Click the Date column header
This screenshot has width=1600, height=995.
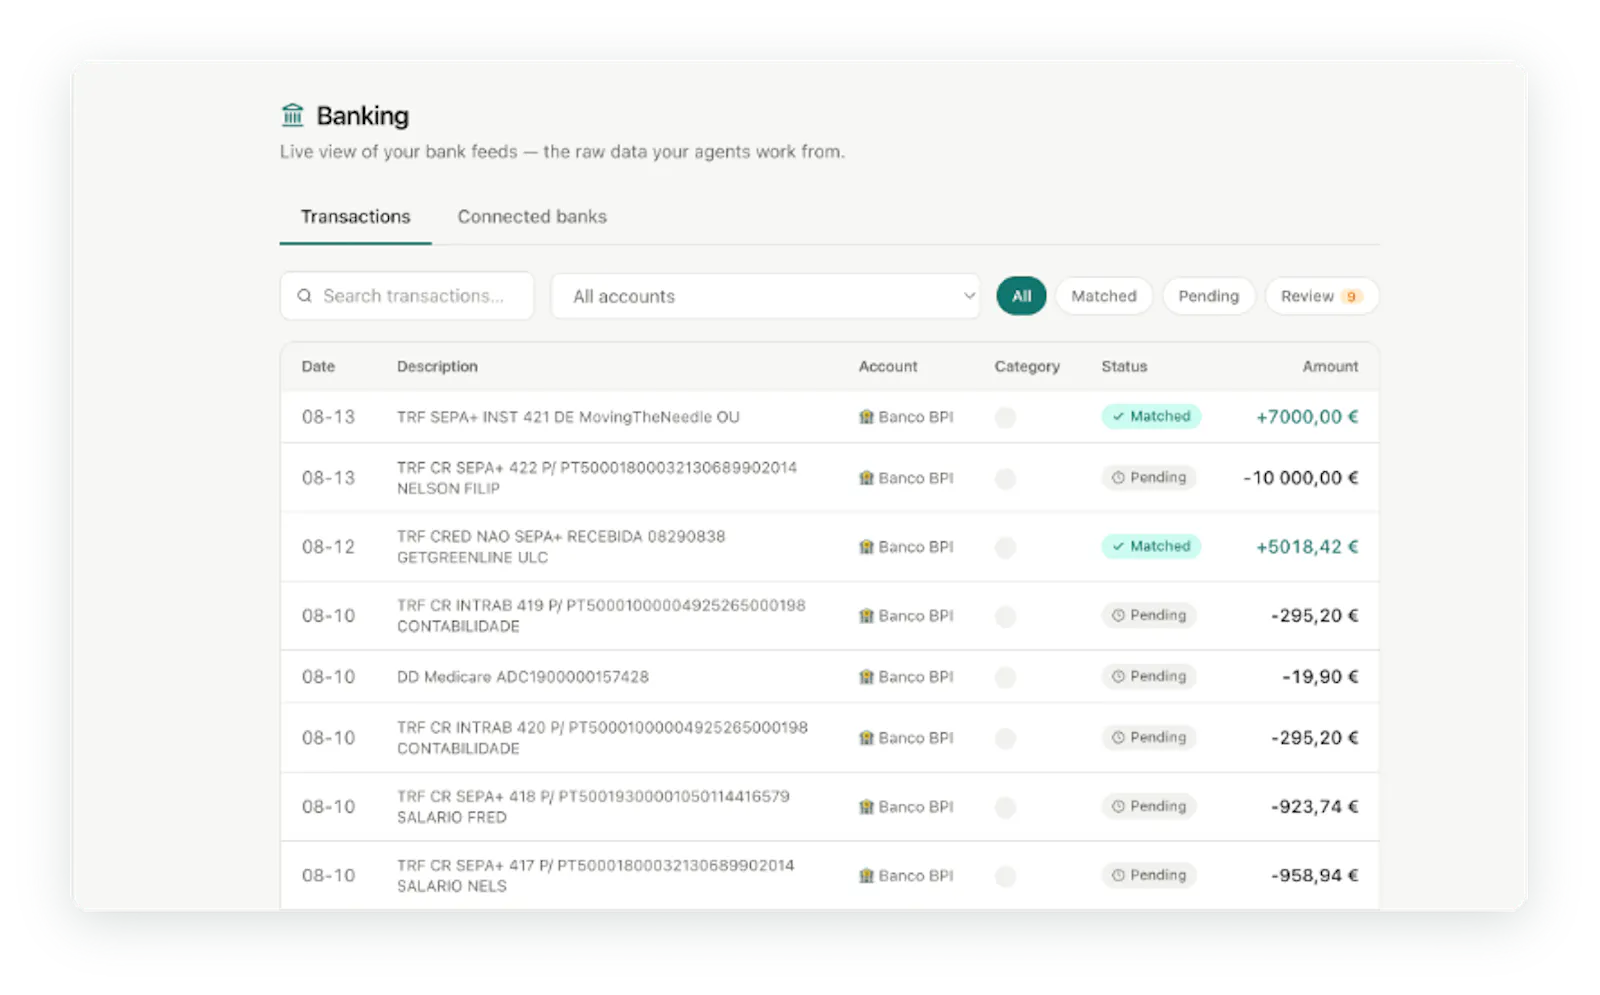pyautogui.click(x=318, y=367)
